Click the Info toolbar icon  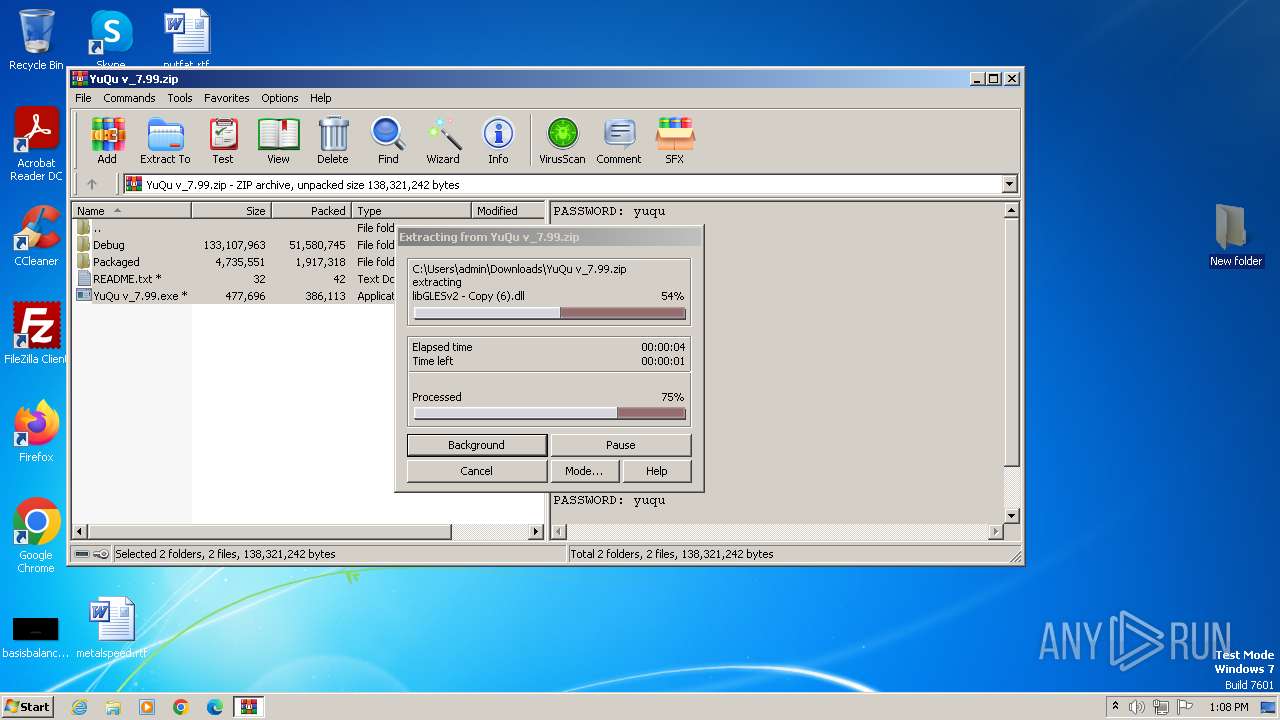[x=498, y=140]
